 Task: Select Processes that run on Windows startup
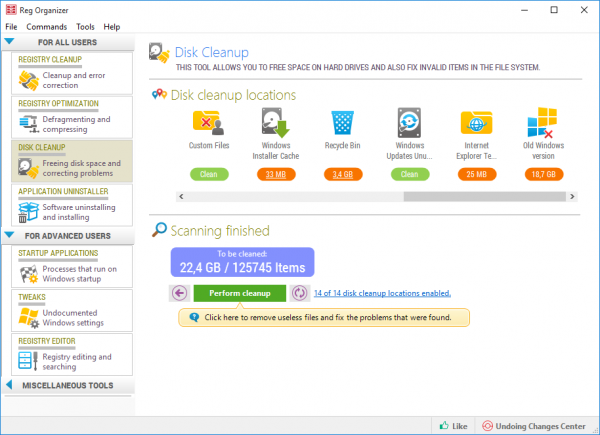click(80, 274)
